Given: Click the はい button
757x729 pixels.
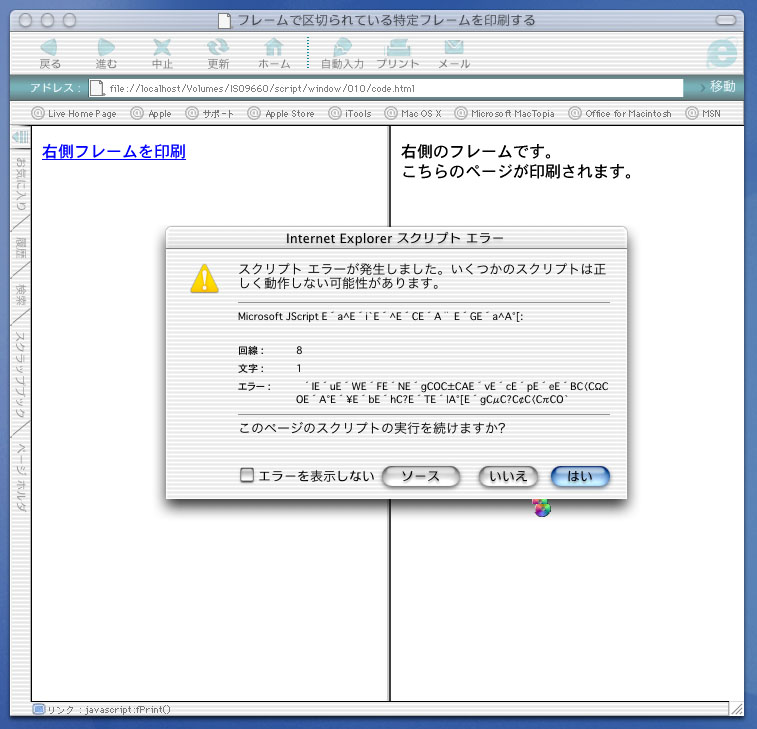Looking at the screenshot, I should tap(580, 477).
